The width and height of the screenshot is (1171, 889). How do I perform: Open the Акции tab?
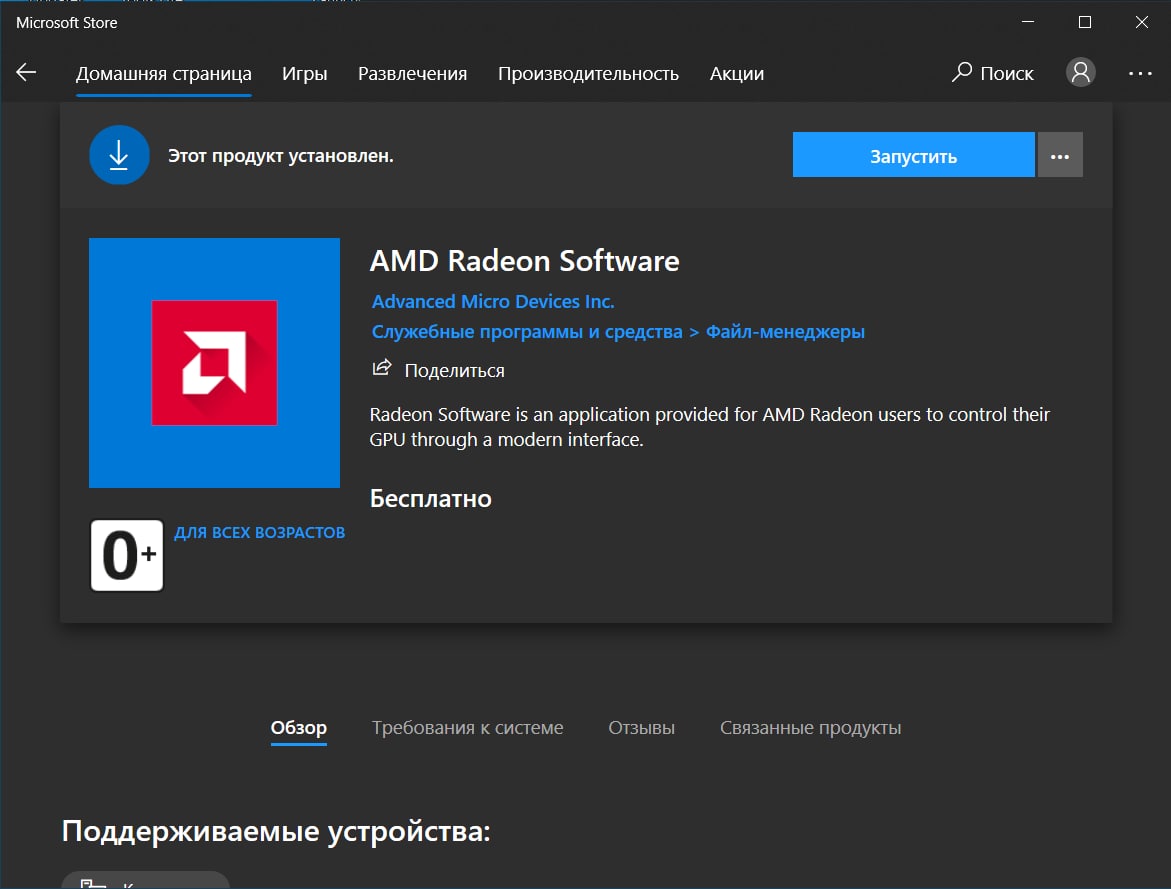coord(736,74)
